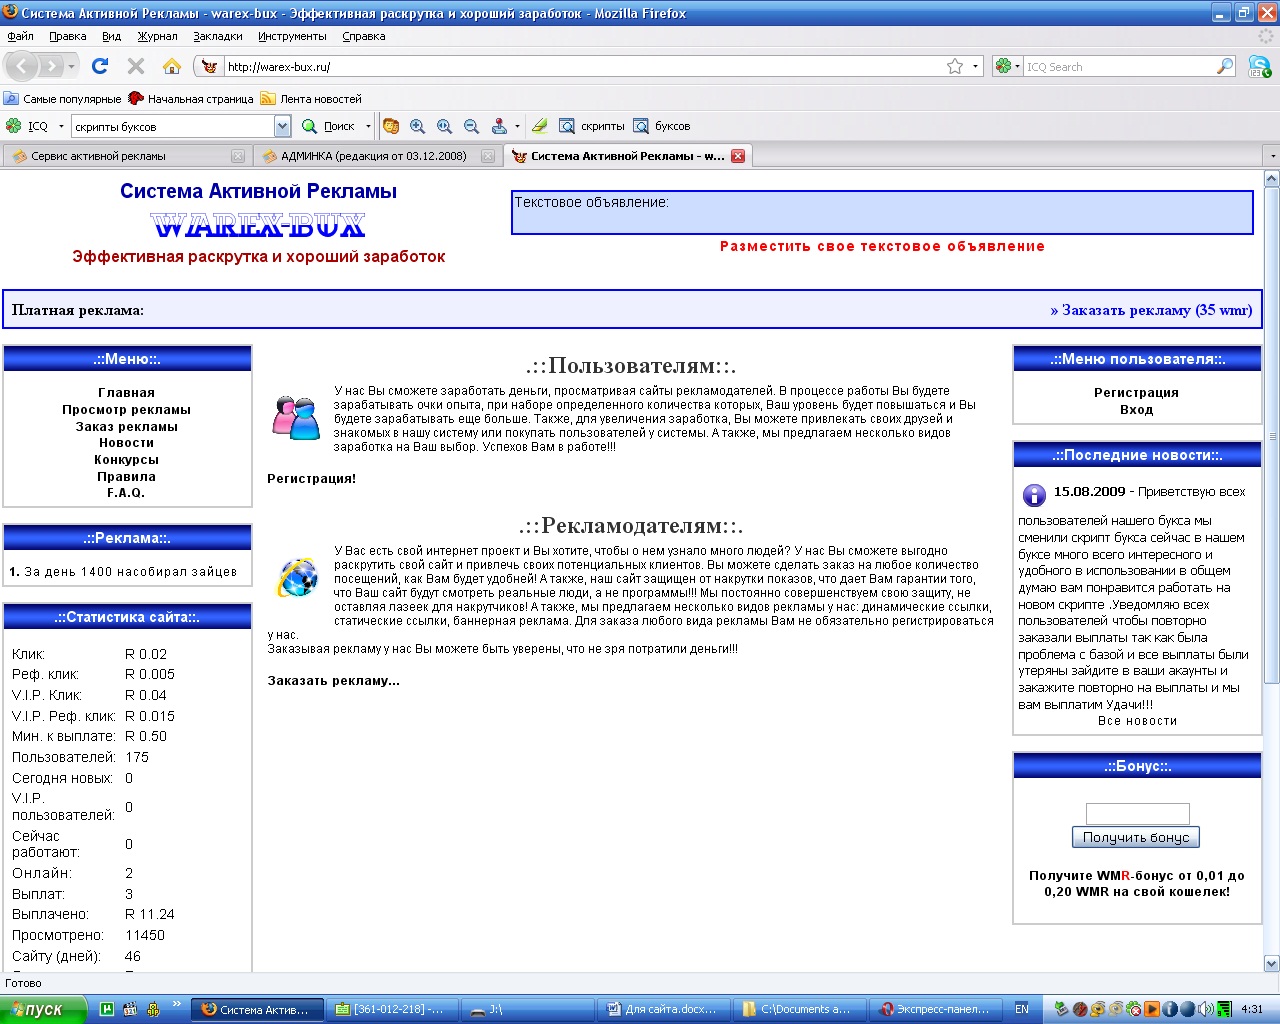The width and height of the screenshot is (1280, 1024).
Task: Expand the ICQ toolbar menu arrow
Action: tap(61, 126)
